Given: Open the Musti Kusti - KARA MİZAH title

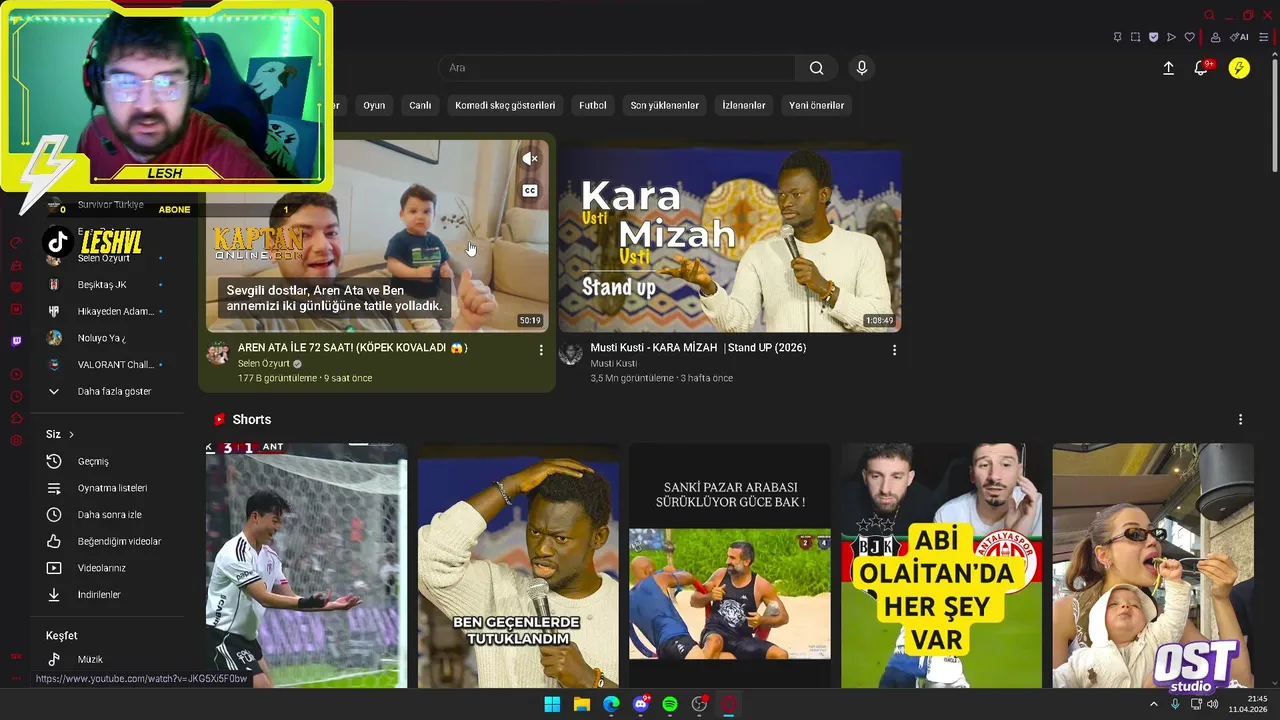Looking at the screenshot, I should point(698,348).
